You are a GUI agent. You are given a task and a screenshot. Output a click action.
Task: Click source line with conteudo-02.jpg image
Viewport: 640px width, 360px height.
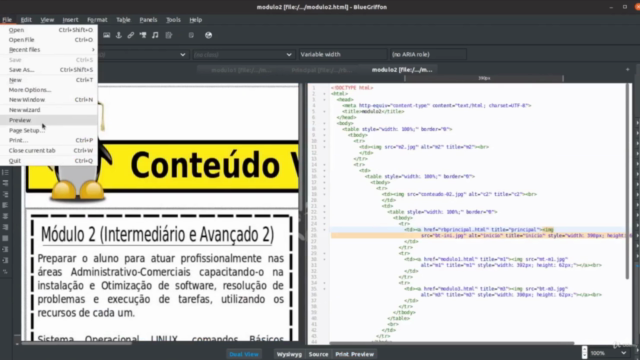(459, 194)
